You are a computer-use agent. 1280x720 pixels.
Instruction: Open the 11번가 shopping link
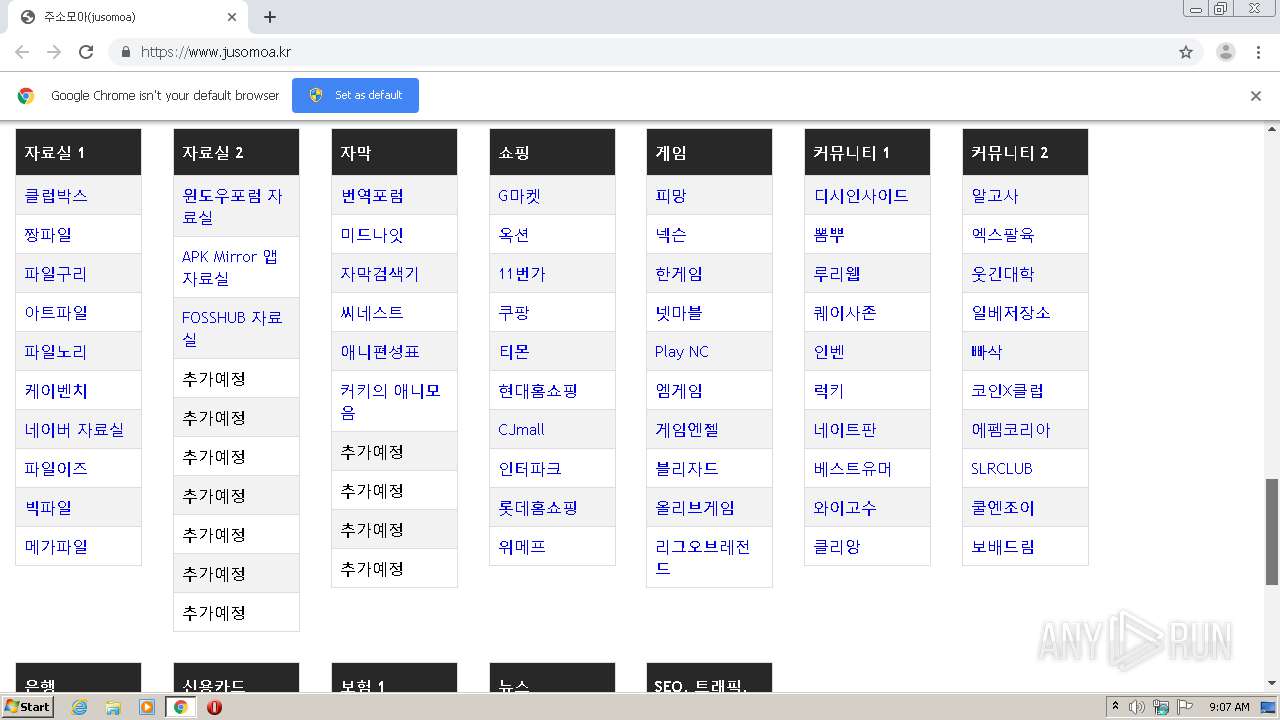(x=522, y=274)
